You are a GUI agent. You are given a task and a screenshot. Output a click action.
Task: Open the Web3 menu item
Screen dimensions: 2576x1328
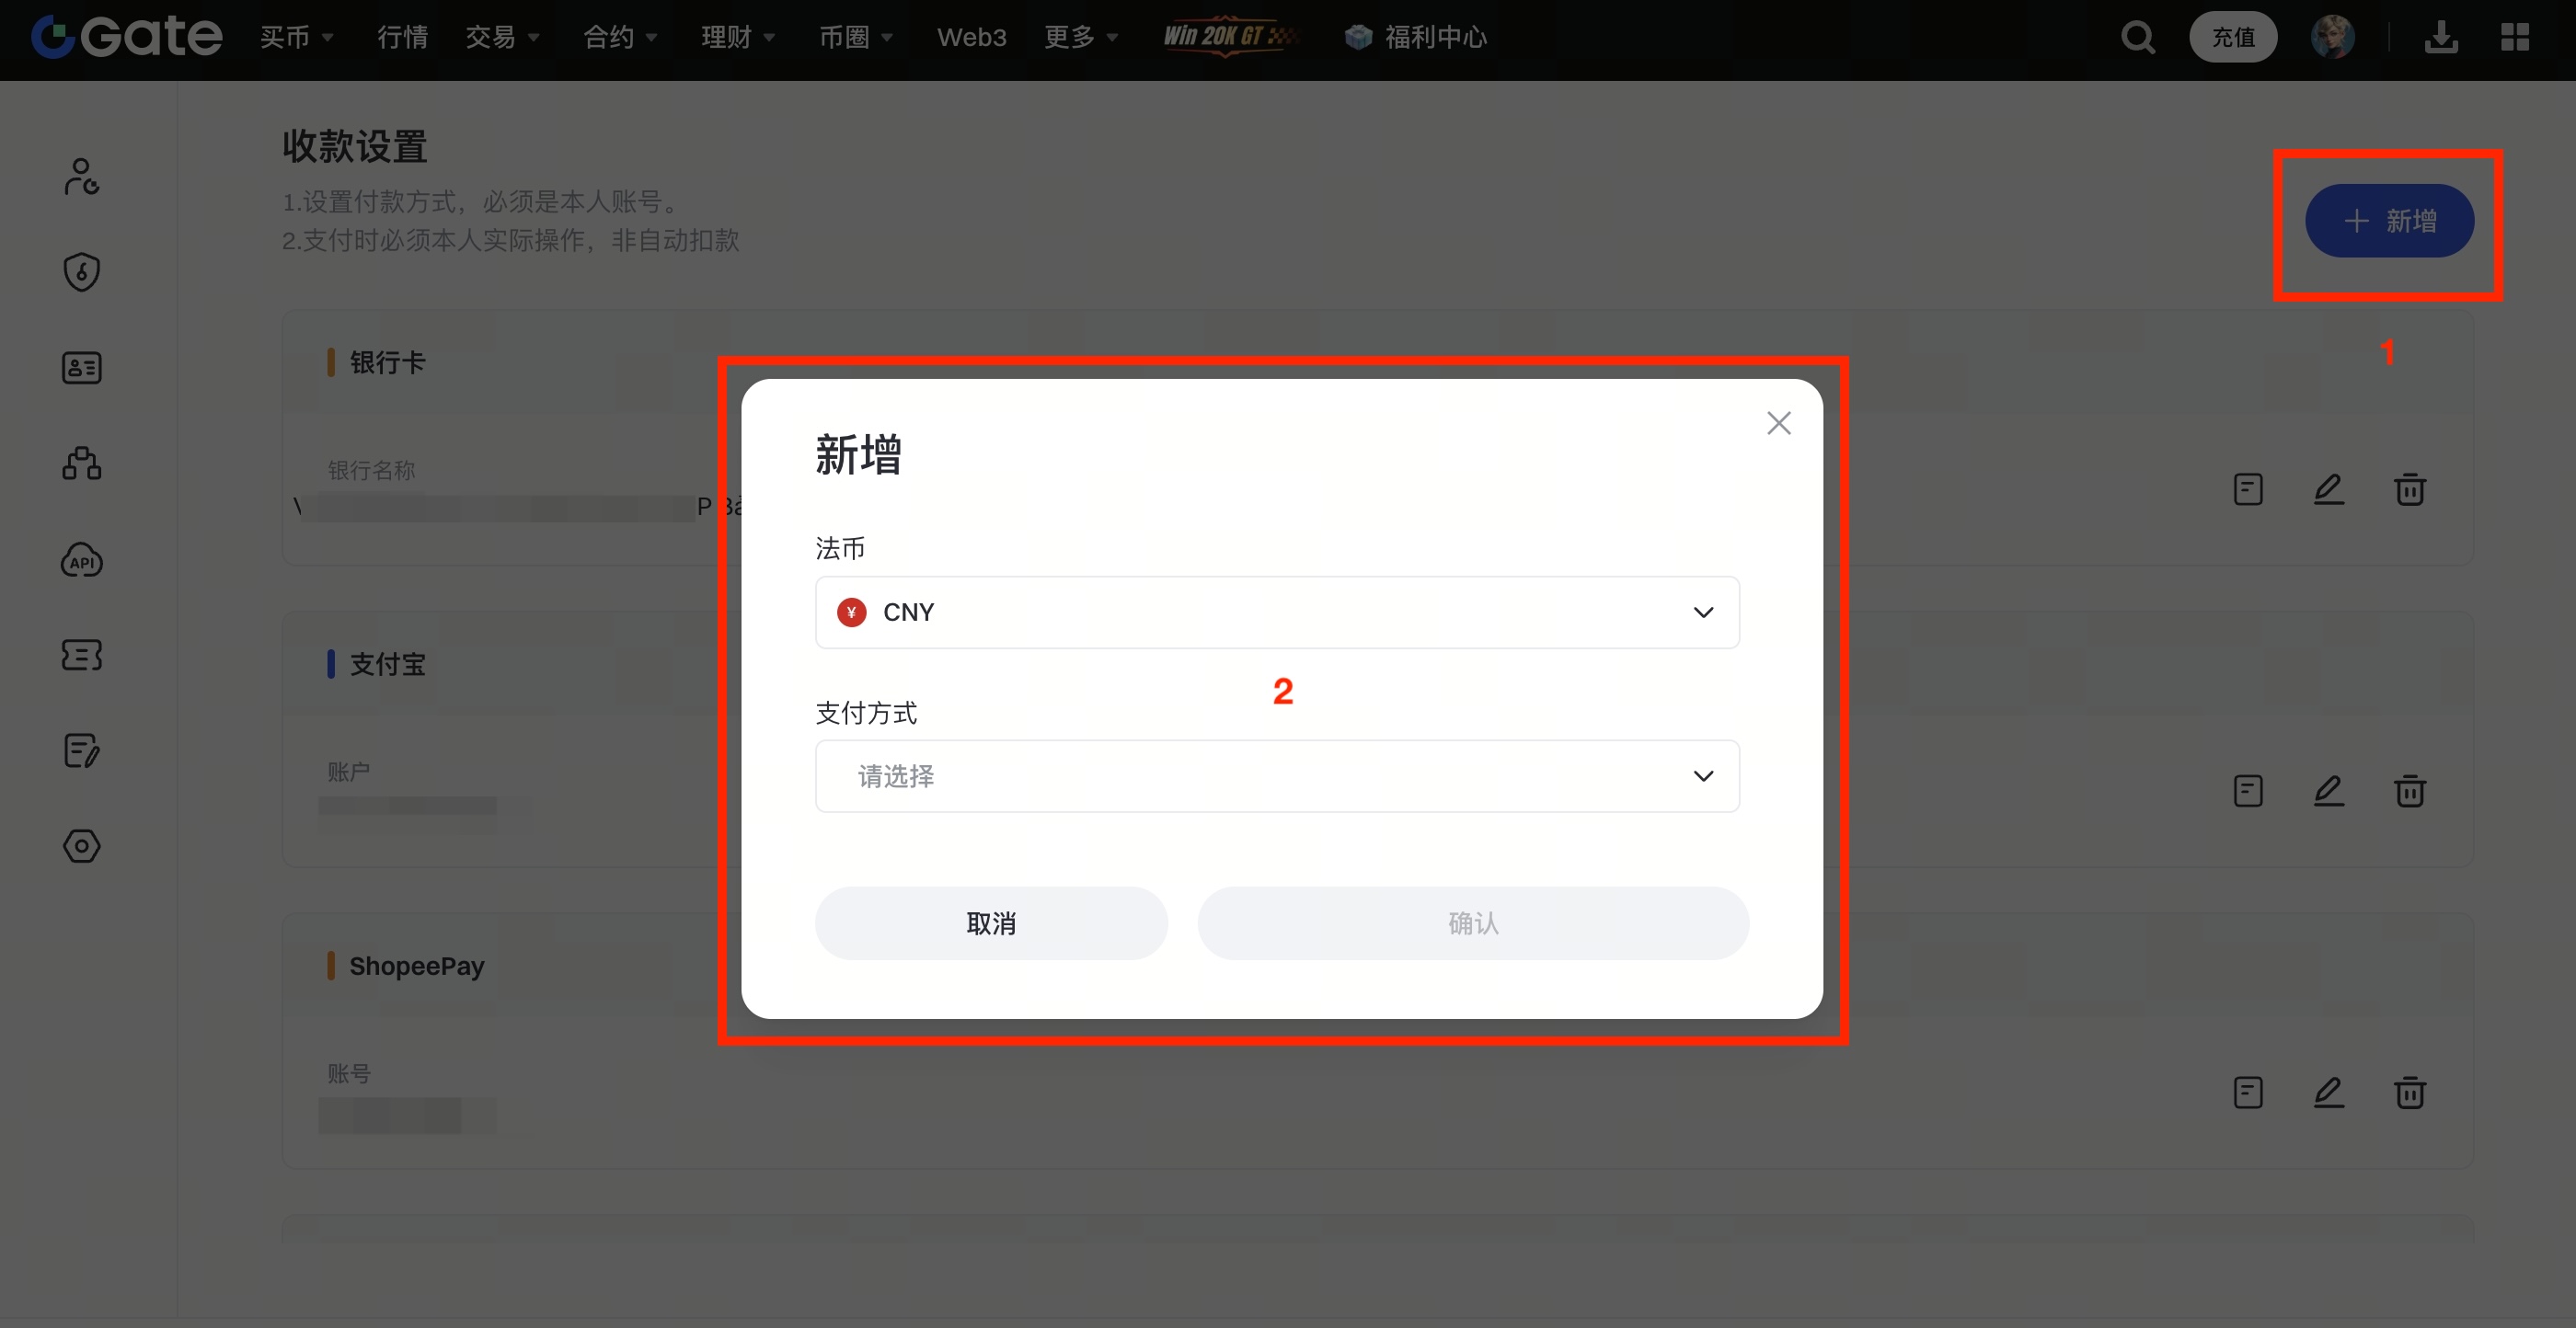click(x=971, y=38)
